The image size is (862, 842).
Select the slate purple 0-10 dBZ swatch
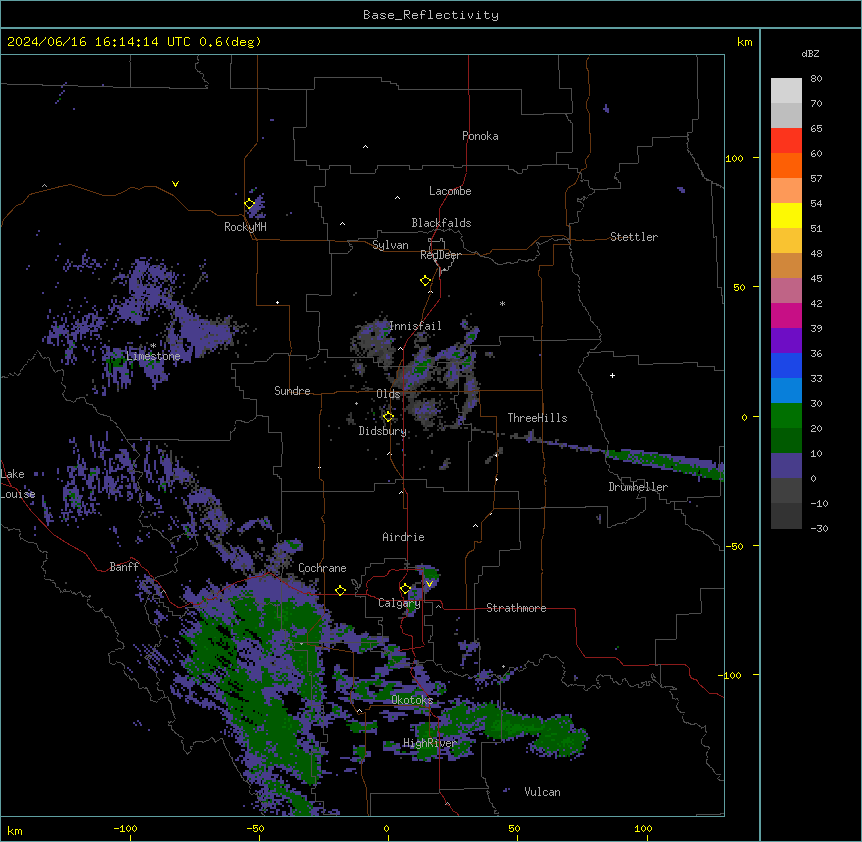click(786, 466)
